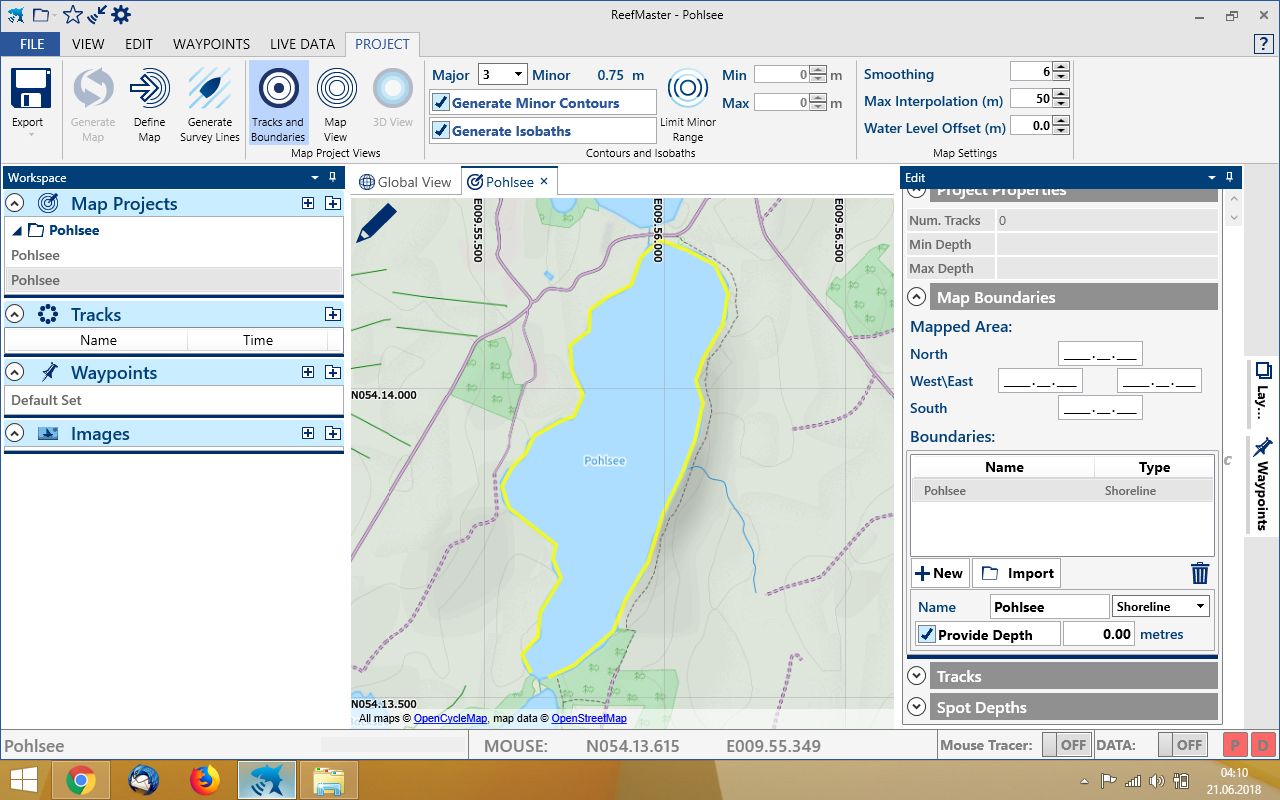Click the New boundary button

[938, 573]
